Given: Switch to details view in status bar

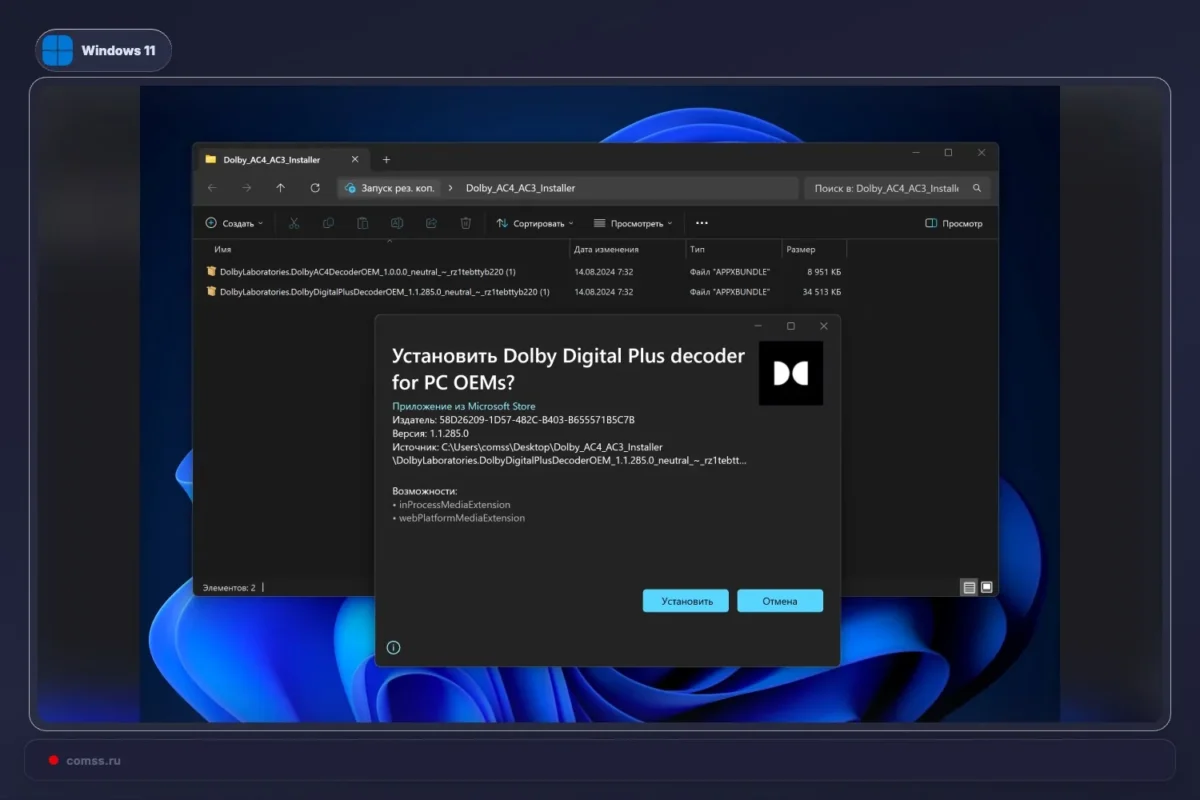Looking at the screenshot, I should [x=969, y=588].
